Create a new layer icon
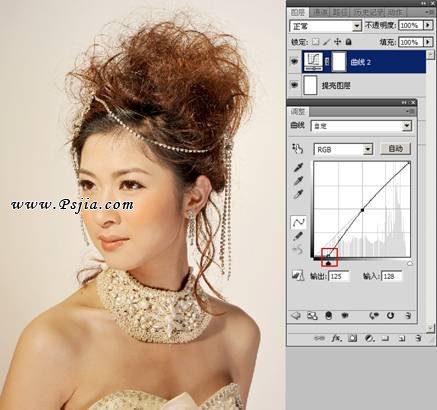The width and height of the screenshot is (437, 410). click(x=402, y=339)
